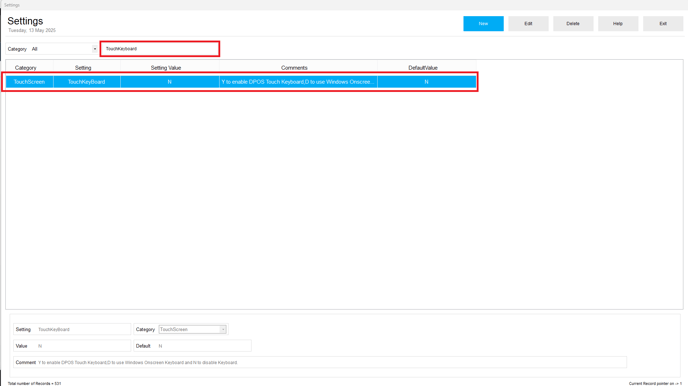Viewport: 688px width, 386px height.
Task: Sort by the Category column header
Action: pyautogui.click(x=25, y=68)
